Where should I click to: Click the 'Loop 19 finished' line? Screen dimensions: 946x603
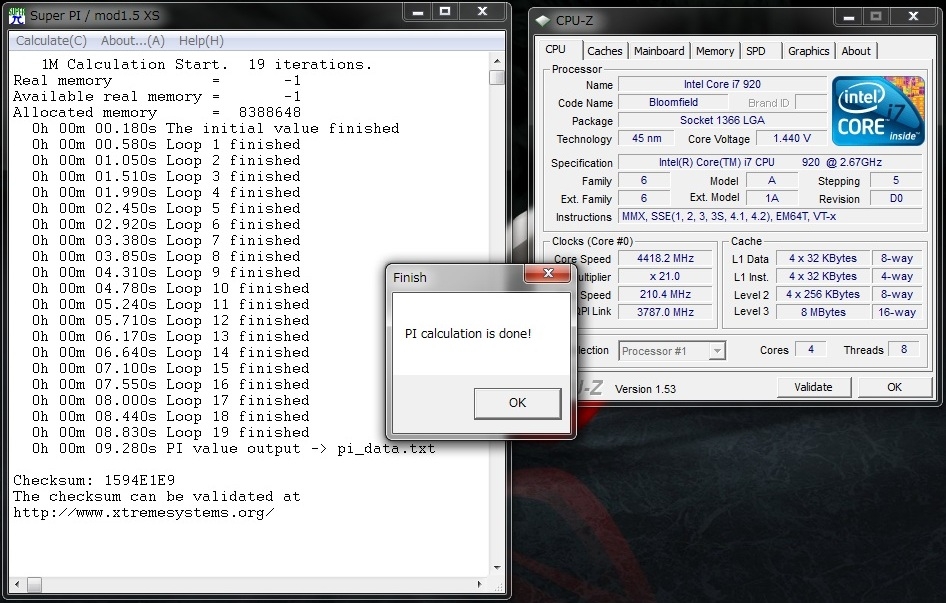[171, 433]
